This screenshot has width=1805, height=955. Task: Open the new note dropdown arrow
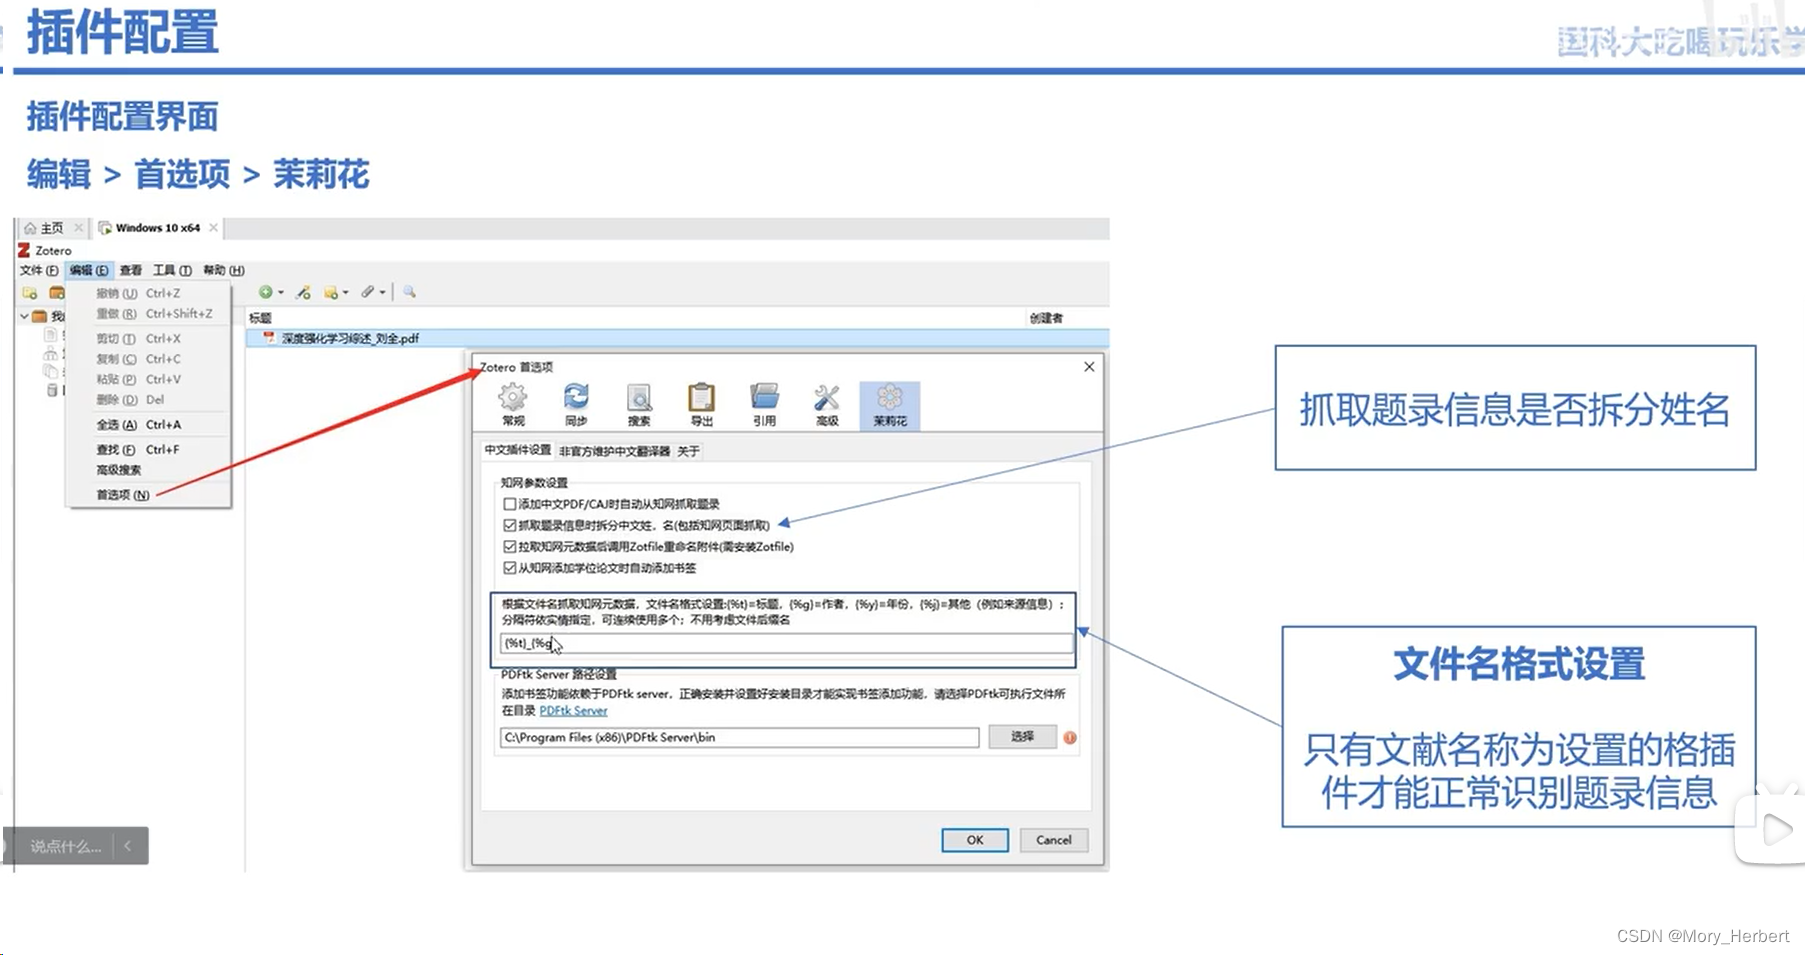click(x=346, y=293)
